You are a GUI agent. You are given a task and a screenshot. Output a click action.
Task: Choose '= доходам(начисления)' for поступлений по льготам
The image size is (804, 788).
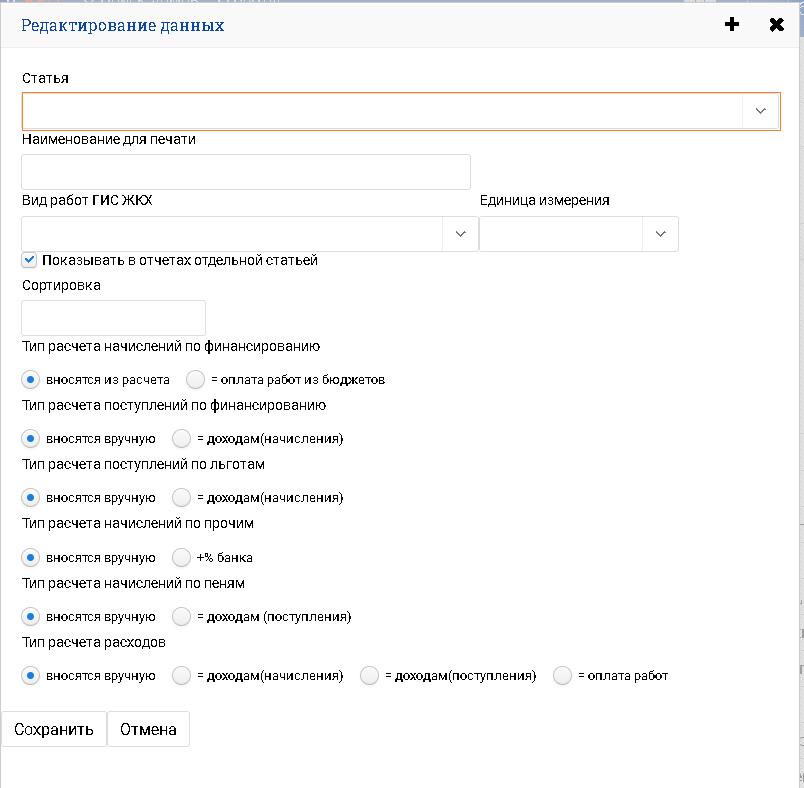point(181,498)
